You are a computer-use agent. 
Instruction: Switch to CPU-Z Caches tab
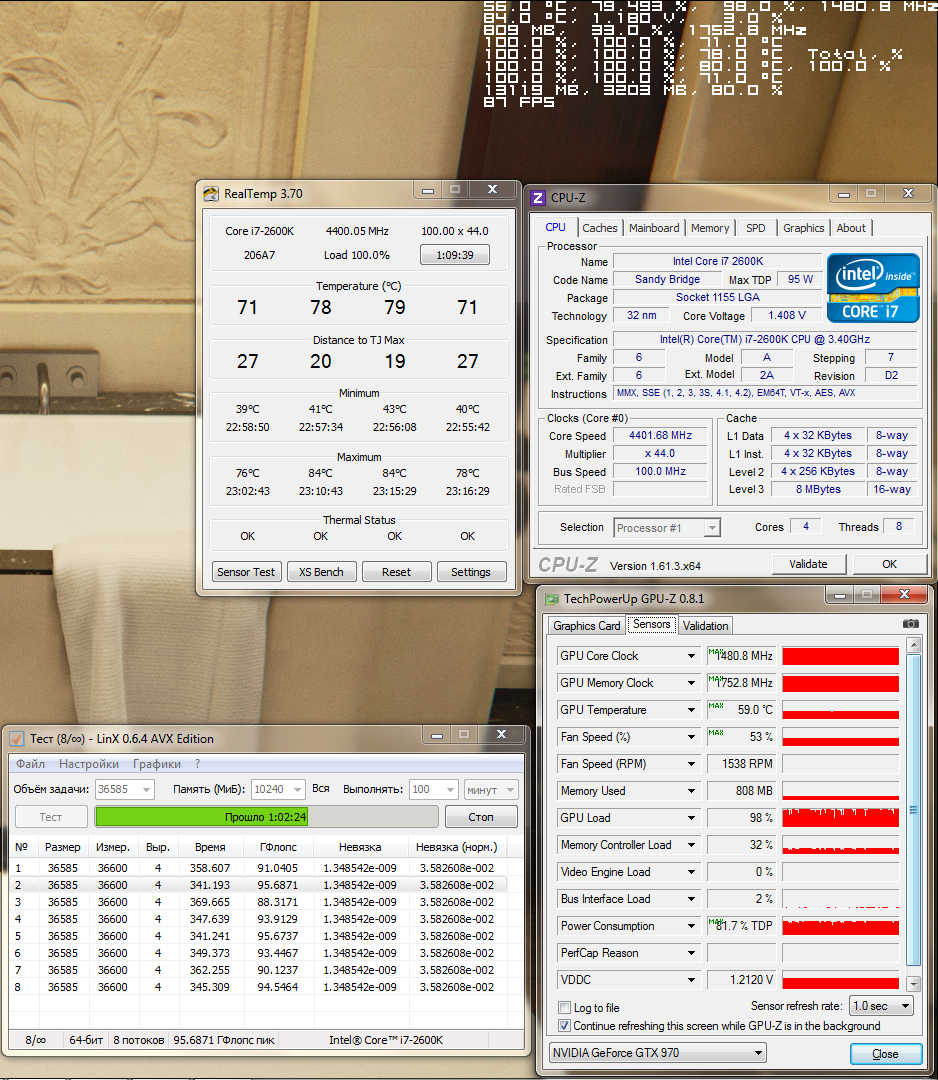pos(600,228)
